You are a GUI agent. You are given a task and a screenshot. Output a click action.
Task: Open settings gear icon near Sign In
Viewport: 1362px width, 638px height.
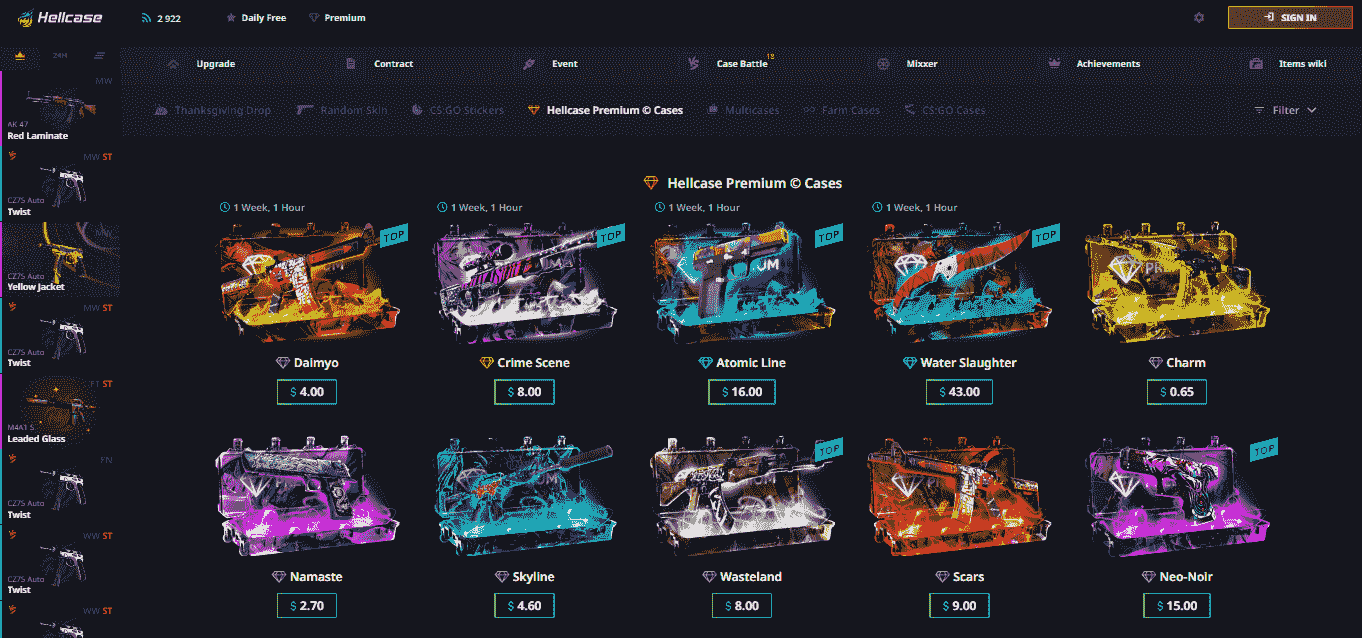click(x=1199, y=18)
